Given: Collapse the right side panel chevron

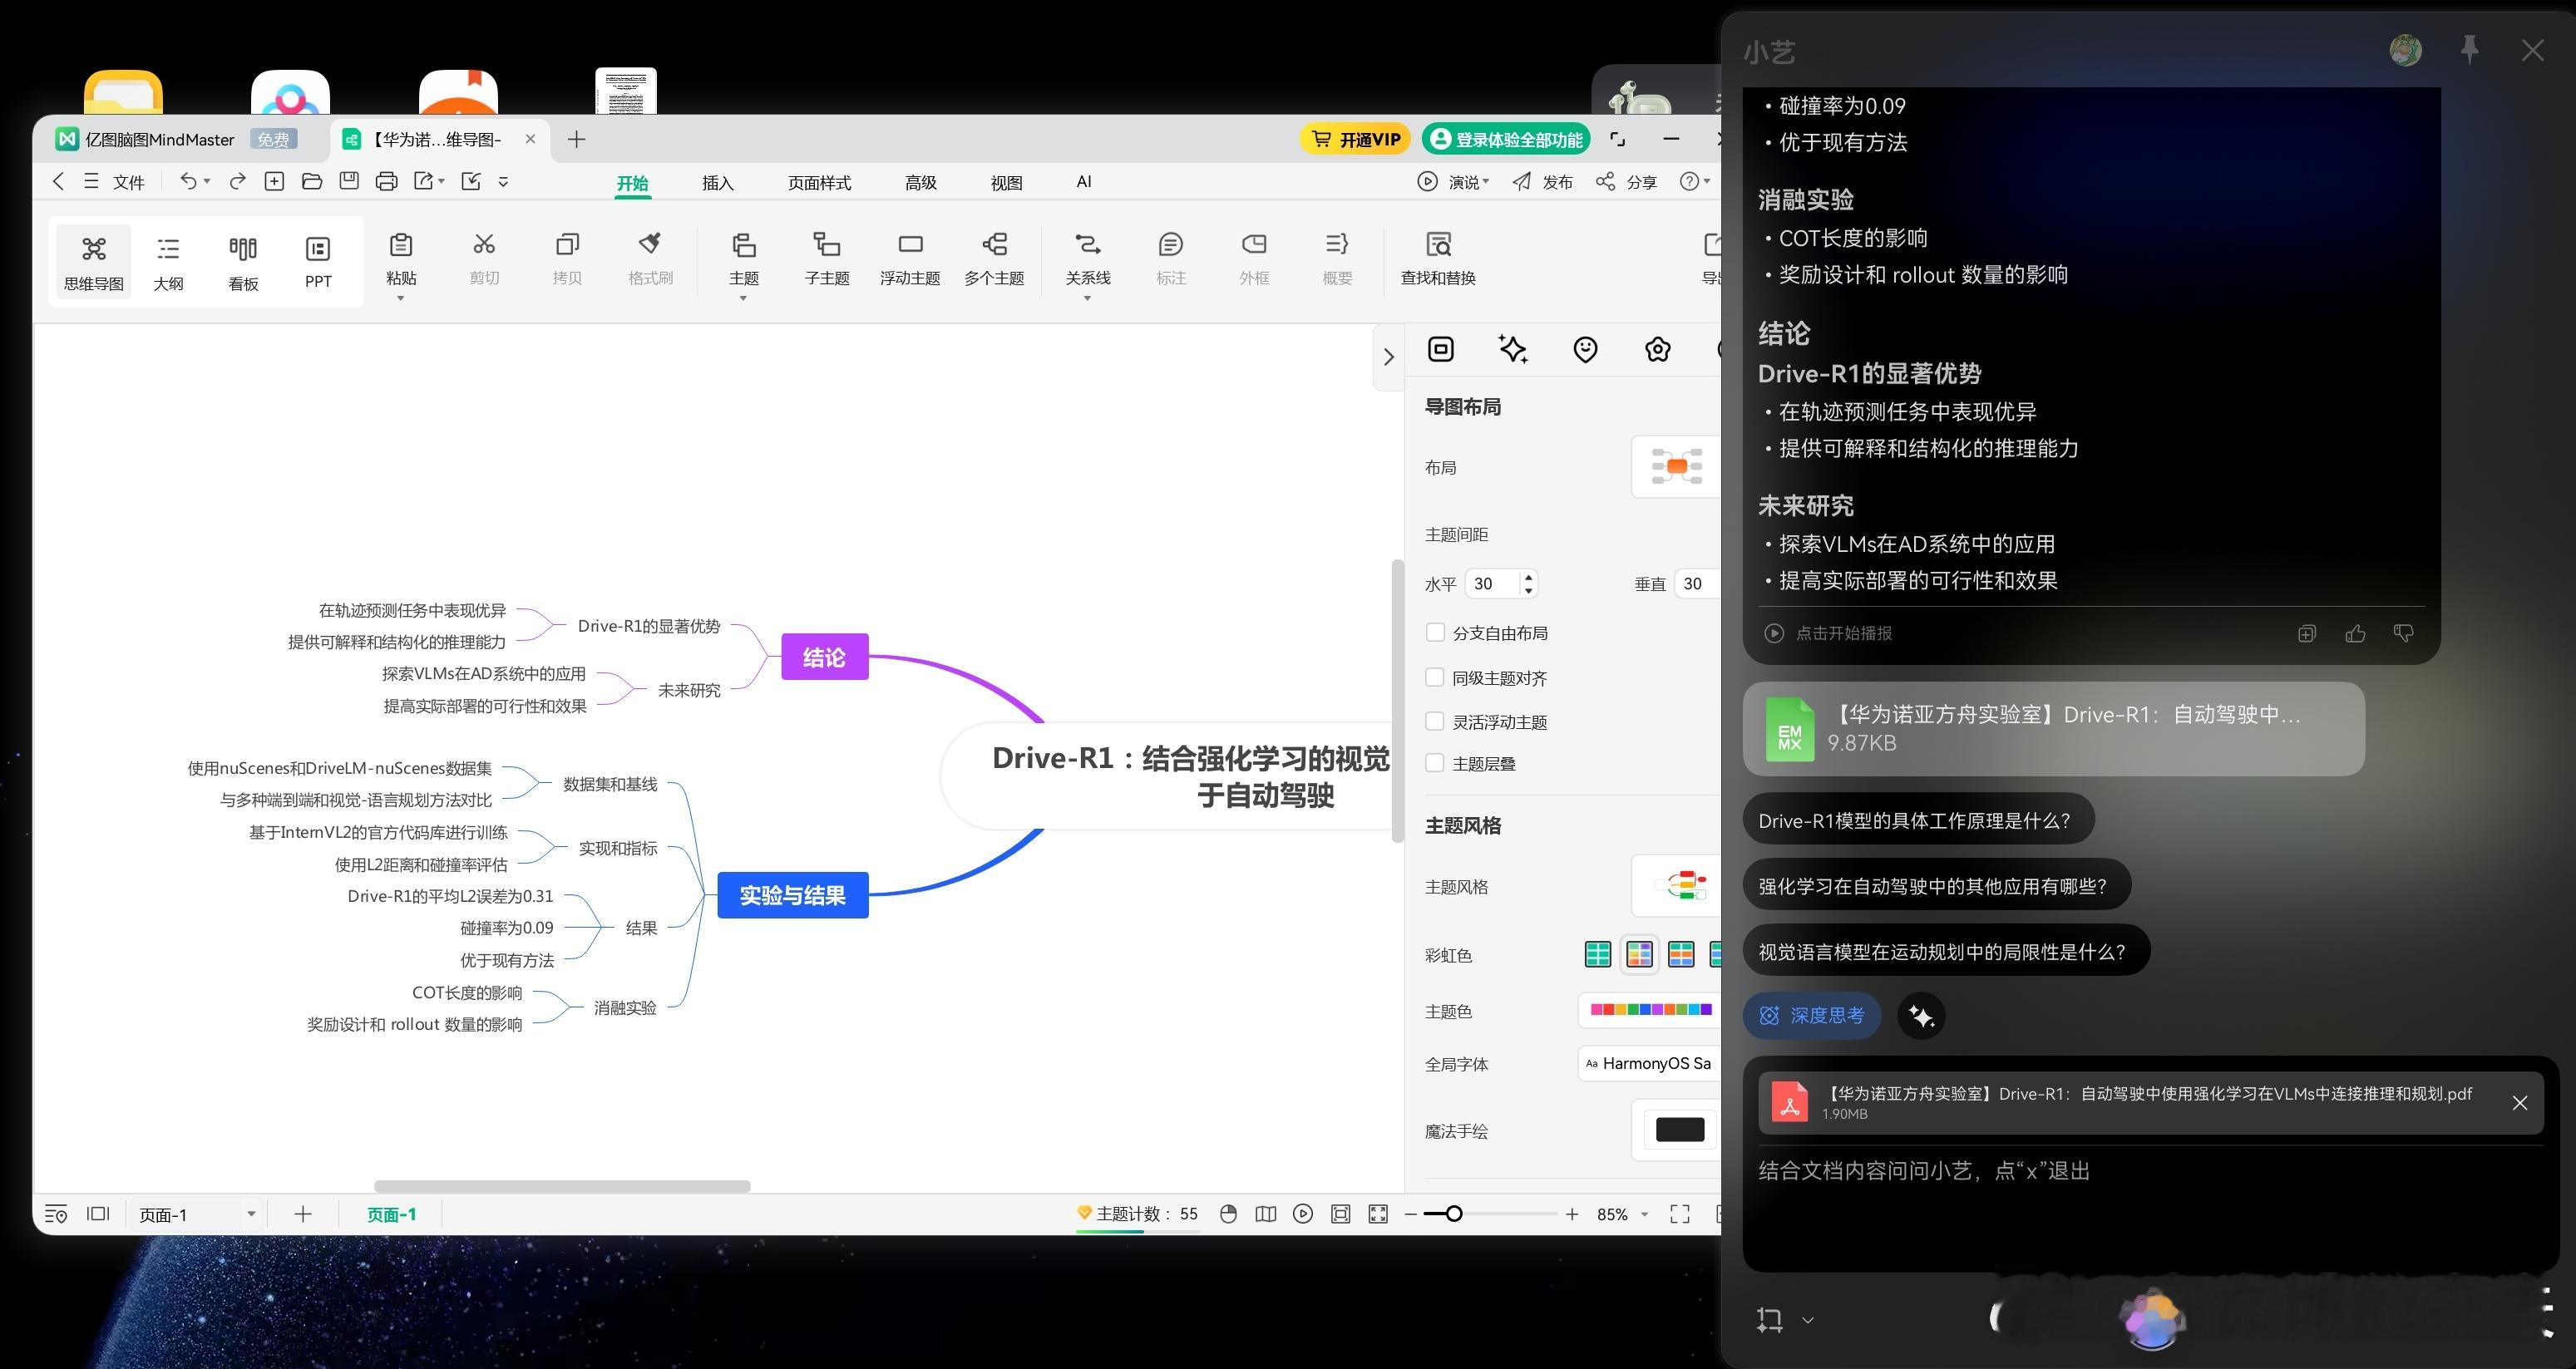Looking at the screenshot, I should (x=1388, y=357).
